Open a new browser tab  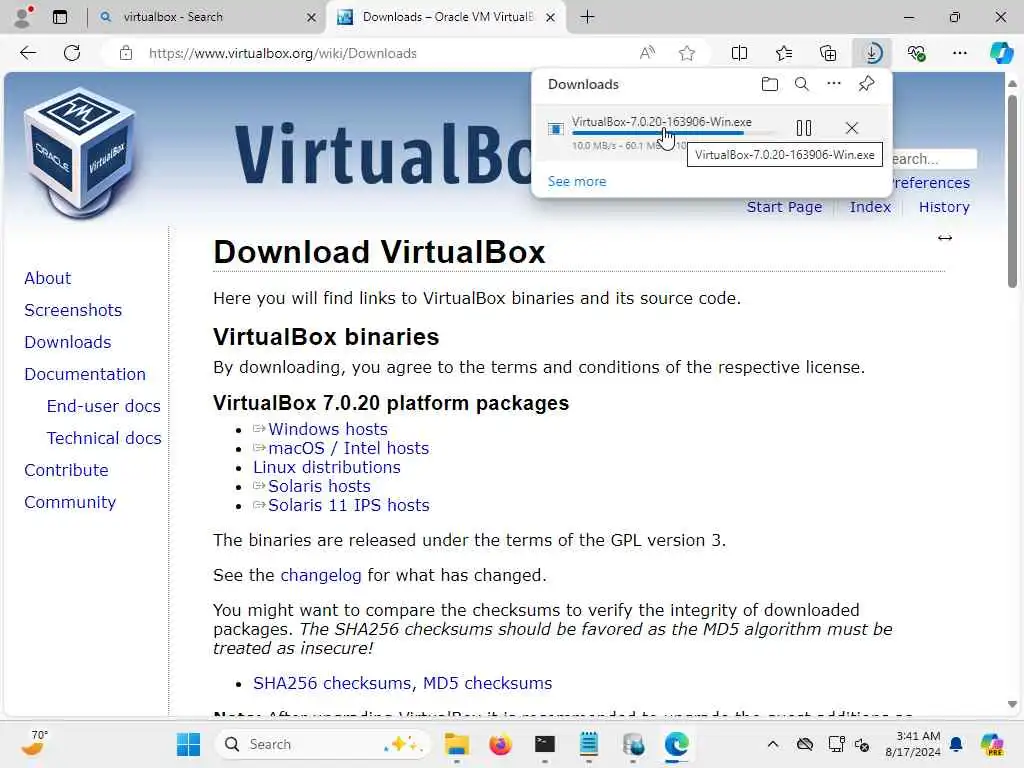587,17
